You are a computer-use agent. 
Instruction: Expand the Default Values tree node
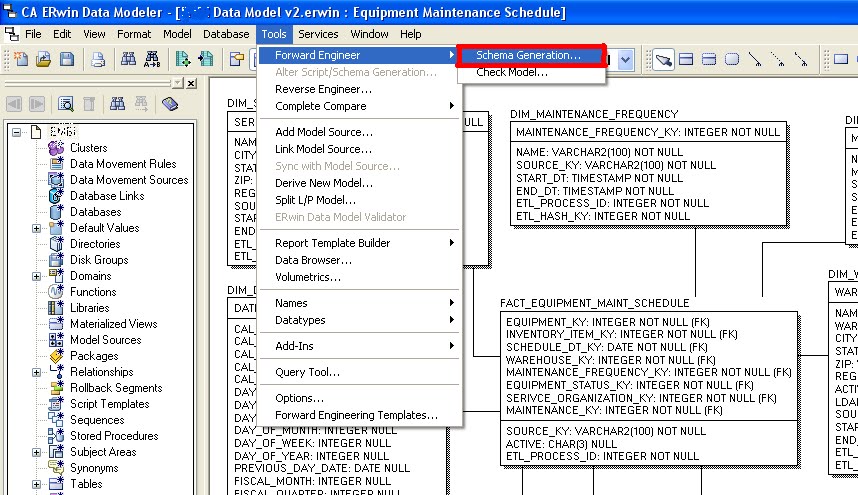[x=37, y=228]
